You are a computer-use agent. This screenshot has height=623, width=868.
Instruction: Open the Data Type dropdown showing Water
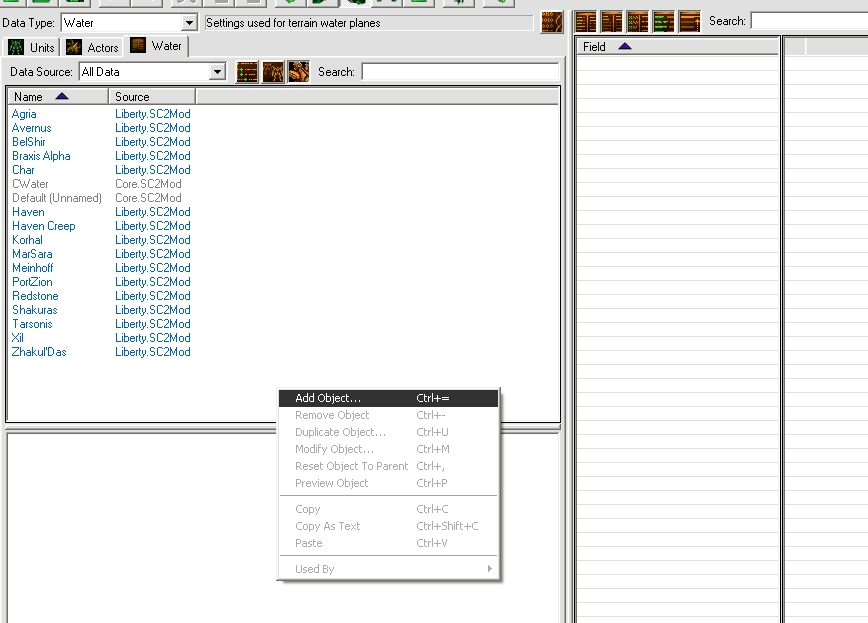[x=129, y=23]
